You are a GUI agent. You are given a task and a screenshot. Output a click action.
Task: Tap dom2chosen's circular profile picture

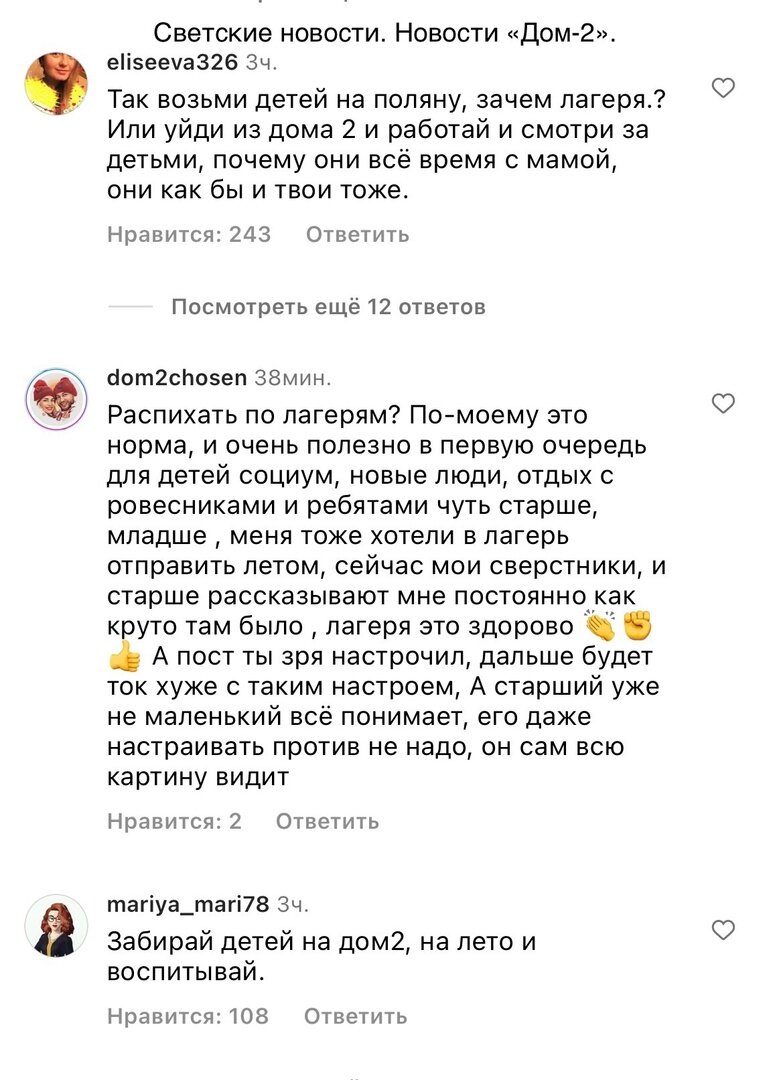(57, 394)
